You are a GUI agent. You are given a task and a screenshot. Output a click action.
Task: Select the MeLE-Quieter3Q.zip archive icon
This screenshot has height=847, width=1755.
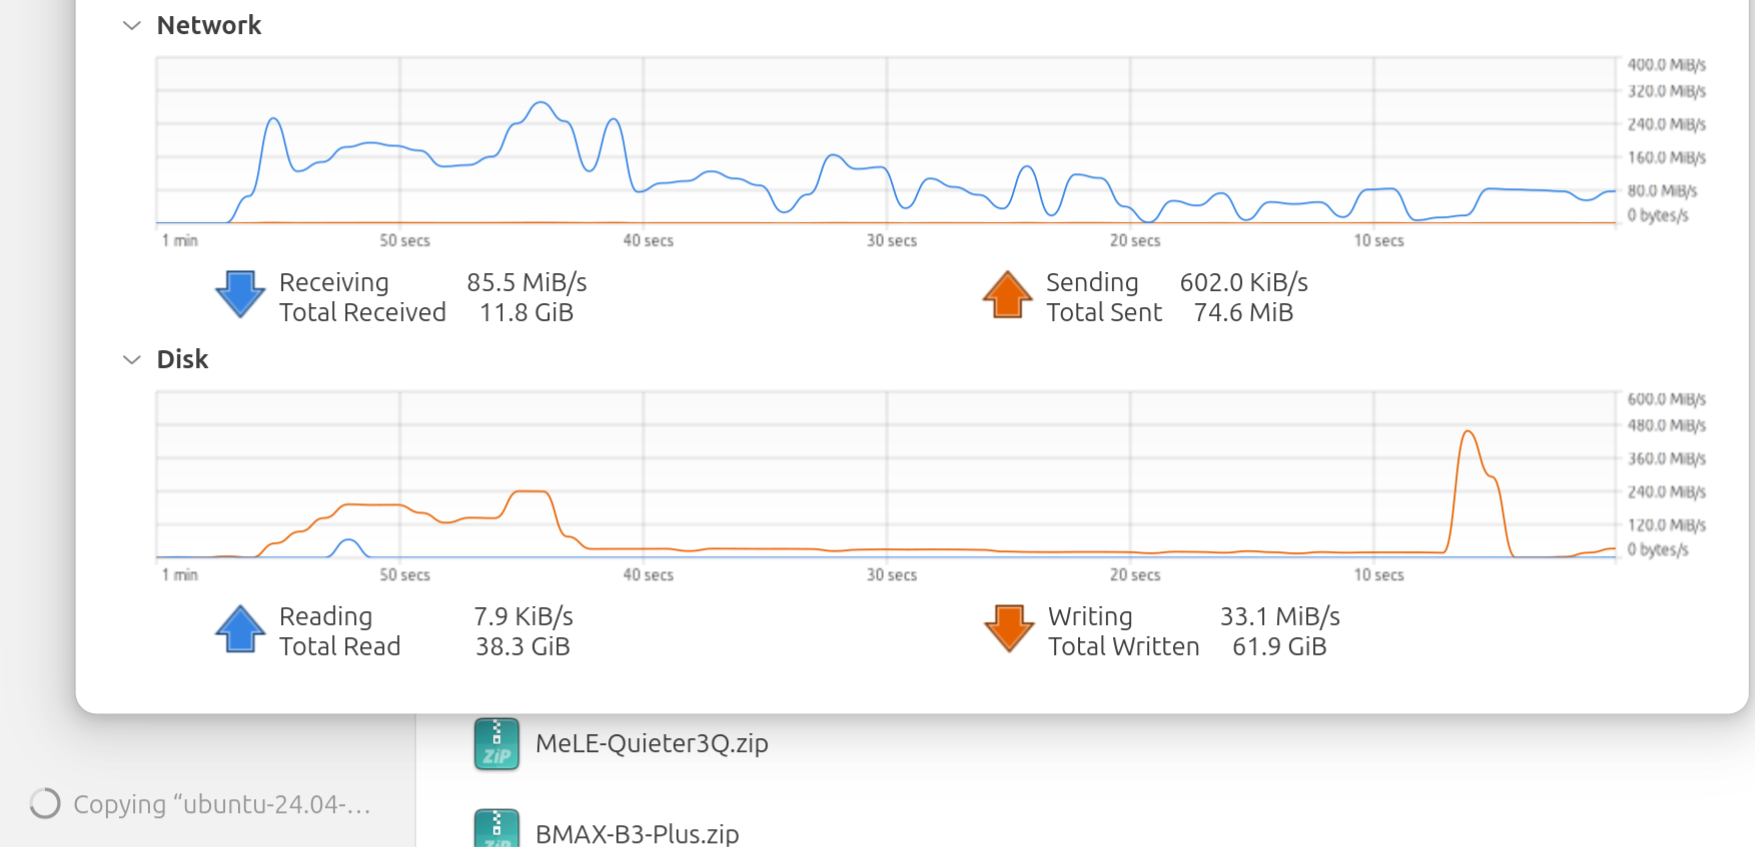pos(496,743)
